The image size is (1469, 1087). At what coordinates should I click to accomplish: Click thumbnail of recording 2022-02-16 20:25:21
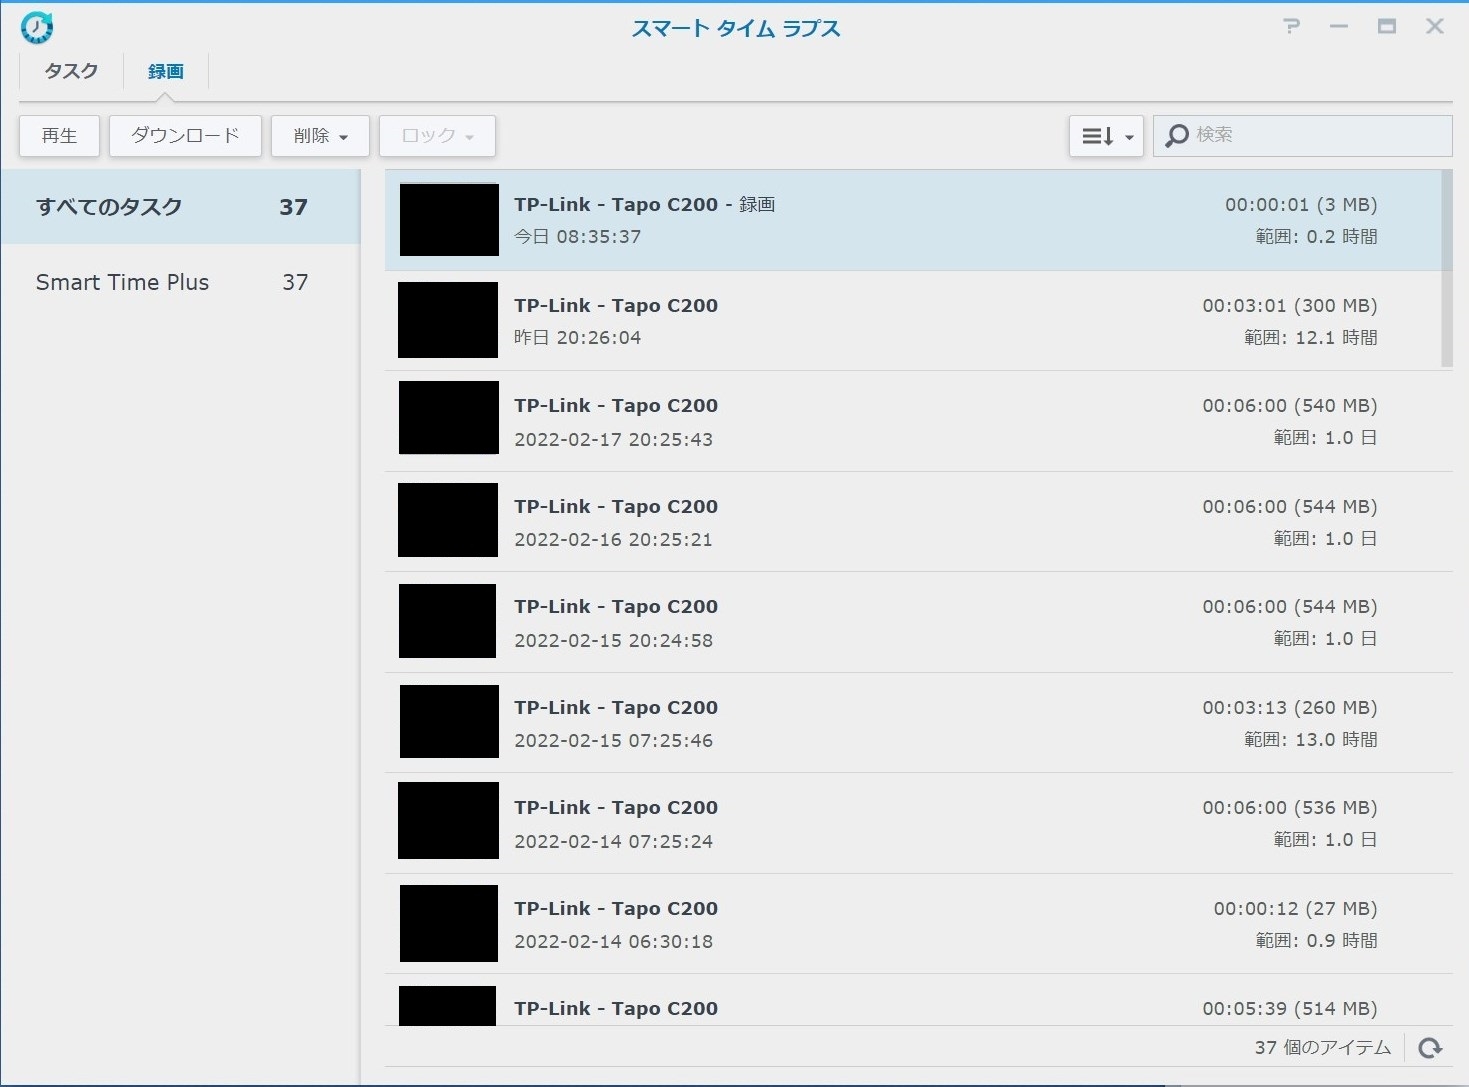(448, 520)
